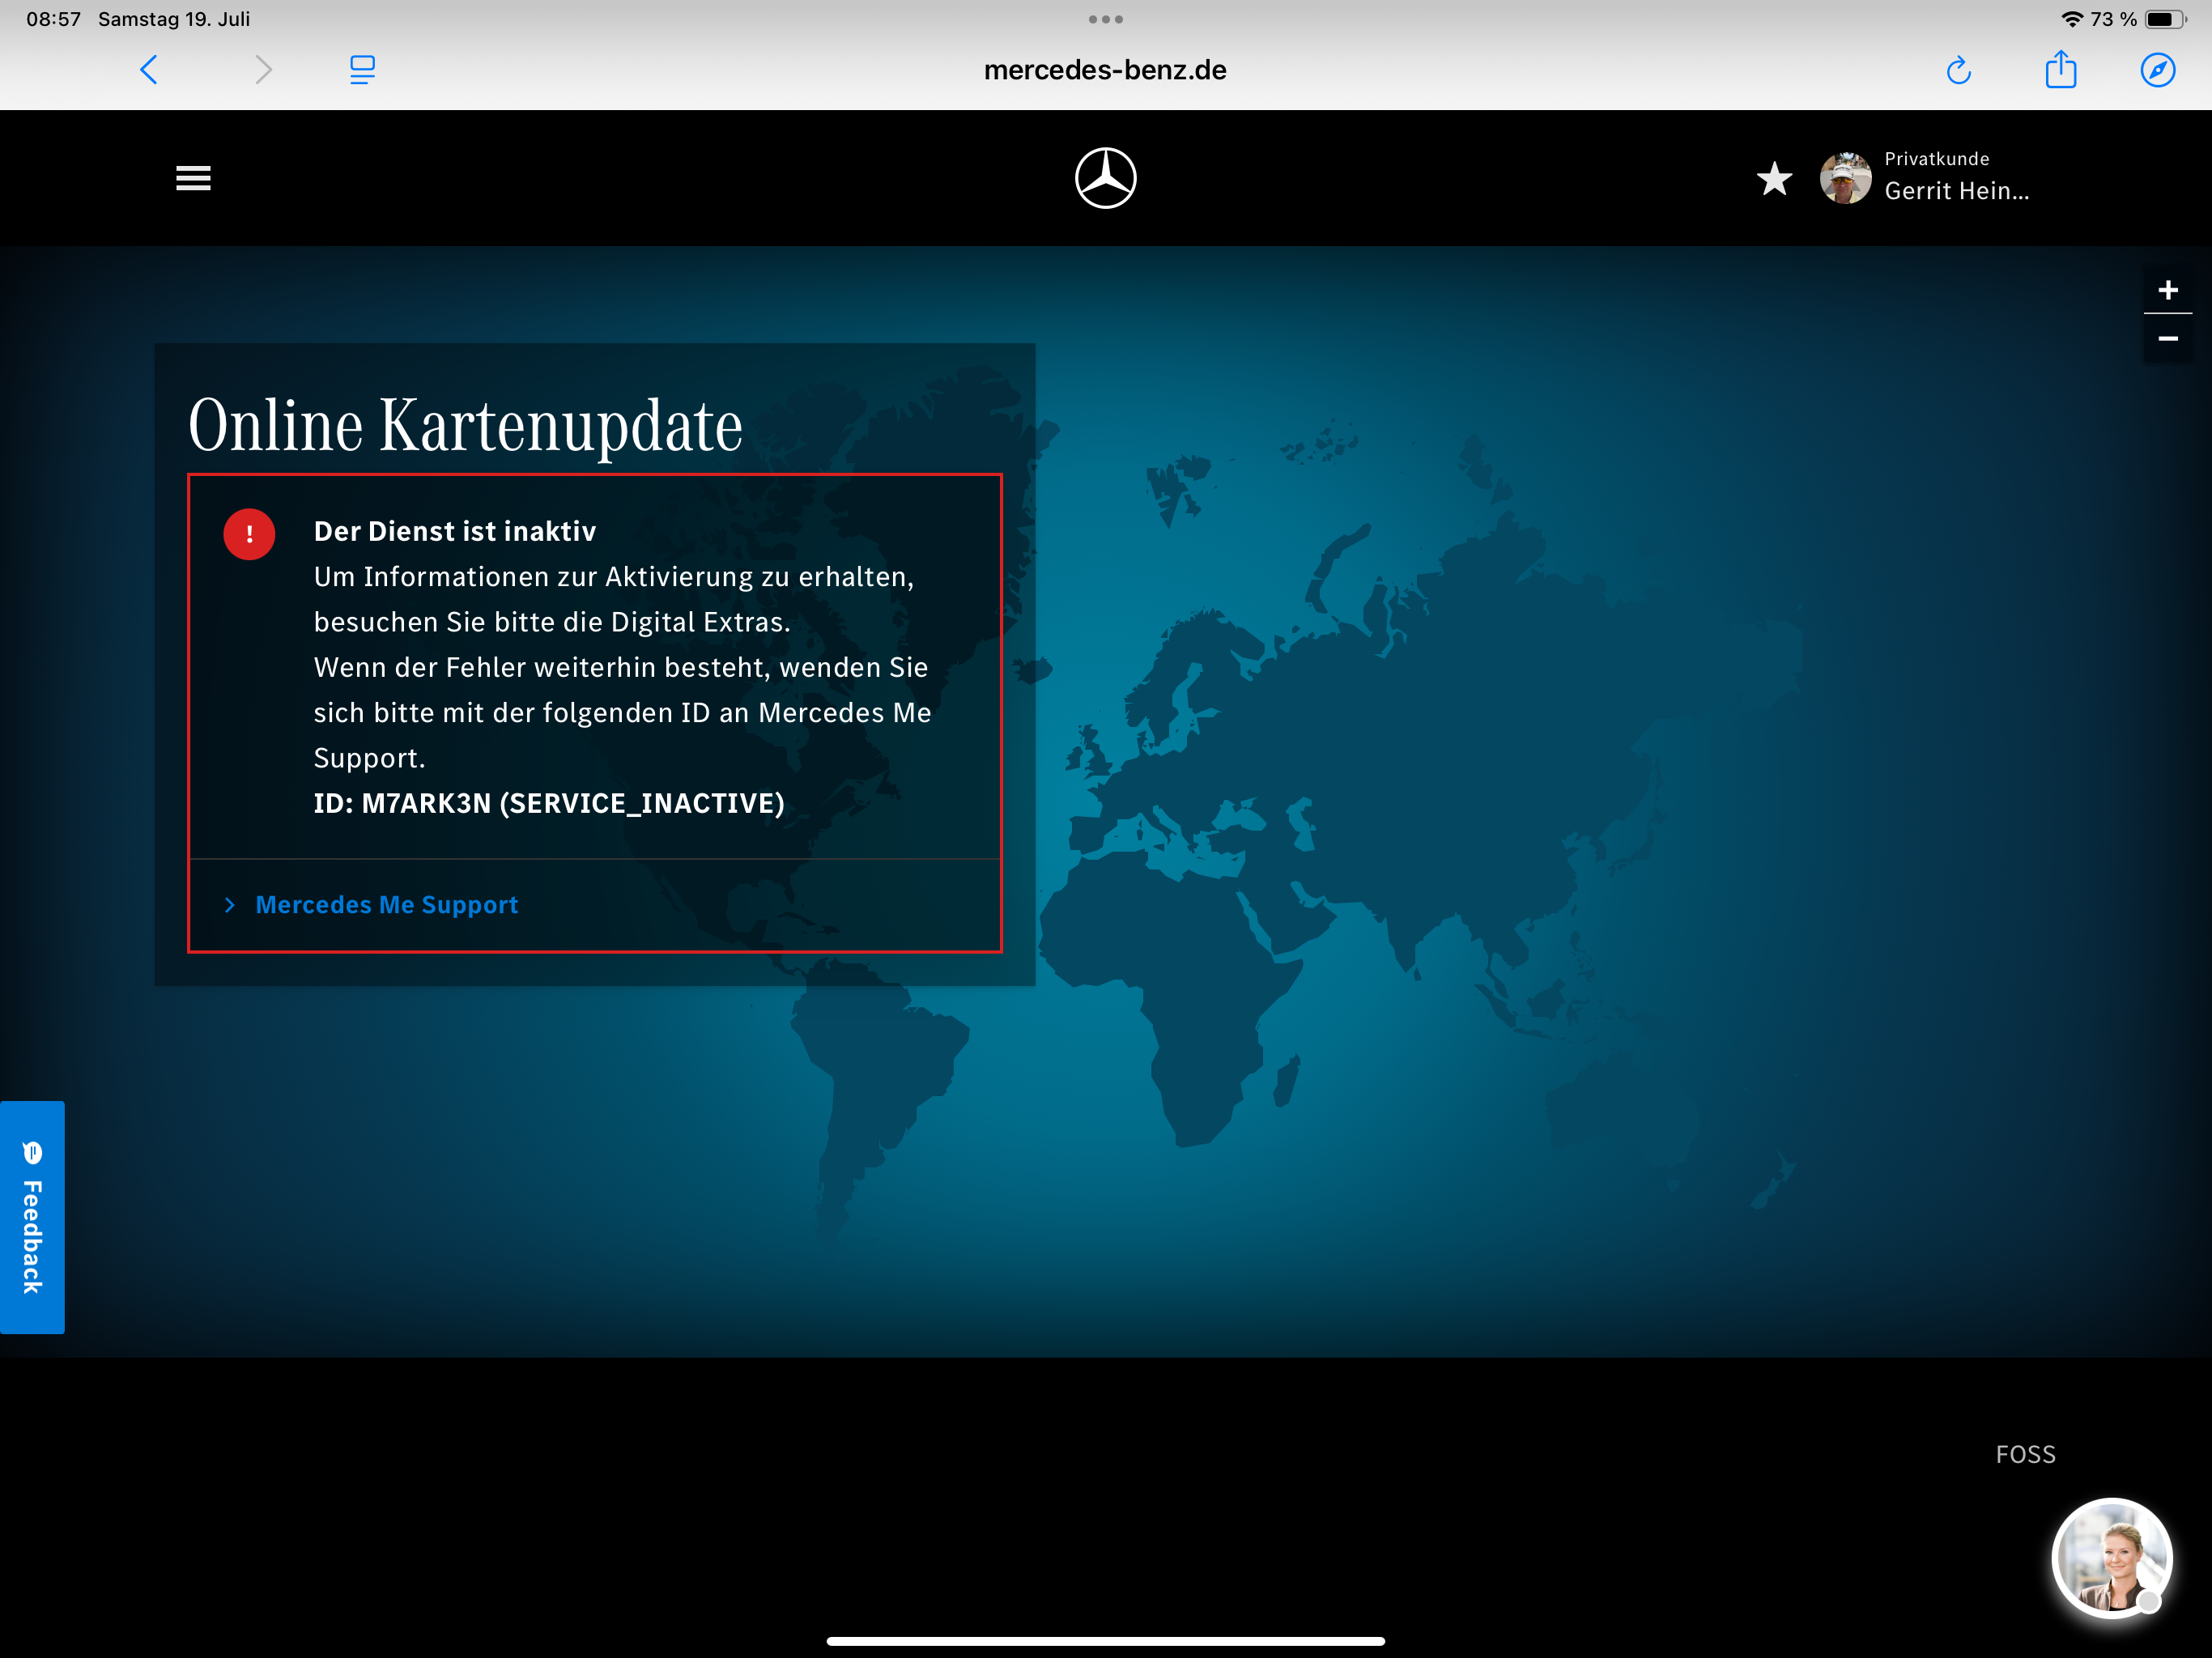Tap the 08:57 clock in status bar
This screenshot has height=1658, width=2212.
pos(53,19)
